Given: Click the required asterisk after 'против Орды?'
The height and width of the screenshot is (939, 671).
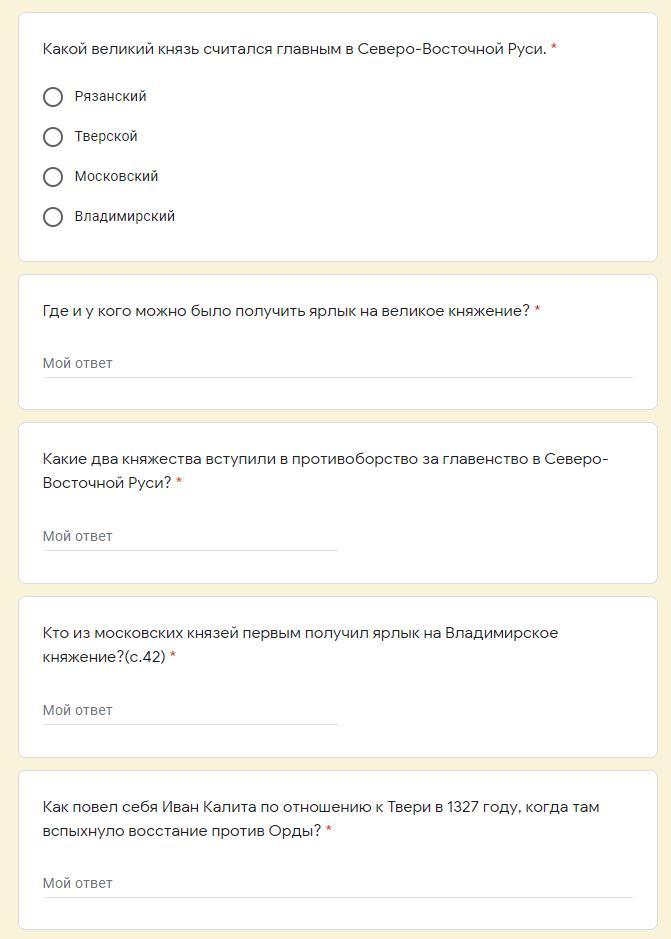Looking at the screenshot, I should click(329, 829).
